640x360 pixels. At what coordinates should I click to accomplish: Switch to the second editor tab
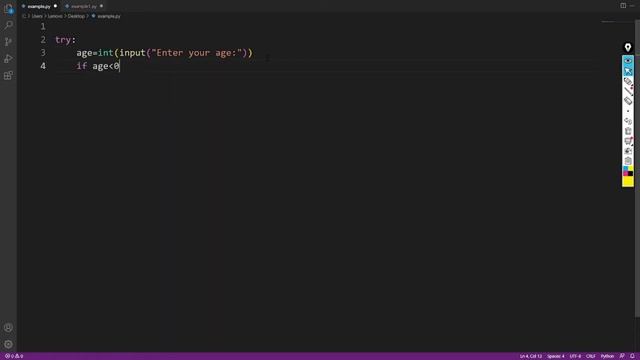pyautogui.click(x=84, y=6)
